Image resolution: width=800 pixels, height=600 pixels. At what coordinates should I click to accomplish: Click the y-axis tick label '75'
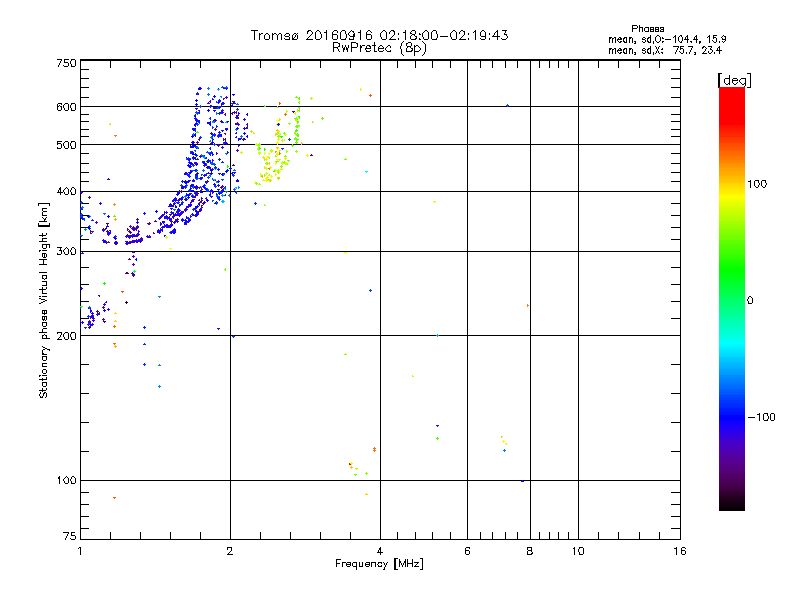70,536
